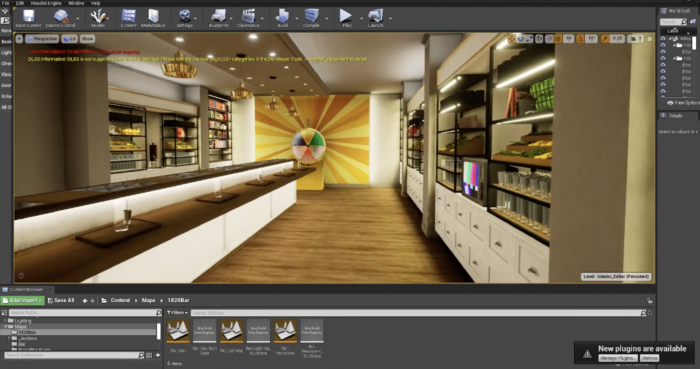Toggle the sources panel icon beside Search Paths
The height and width of the screenshot is (369, 700).
(x=4, y=313)
